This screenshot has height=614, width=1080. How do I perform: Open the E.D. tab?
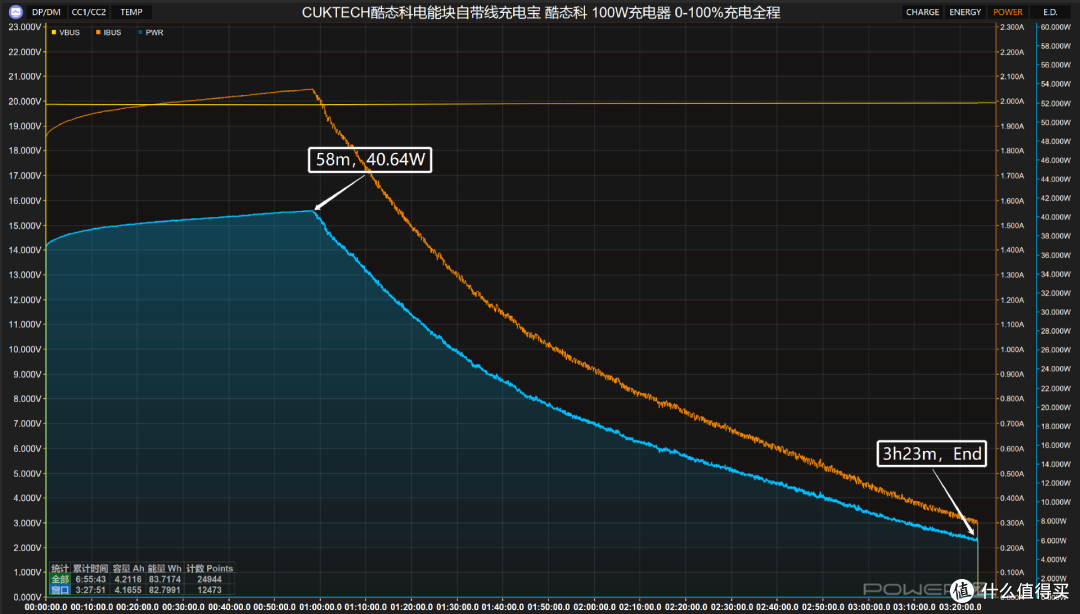click(x=1050, y=12)
